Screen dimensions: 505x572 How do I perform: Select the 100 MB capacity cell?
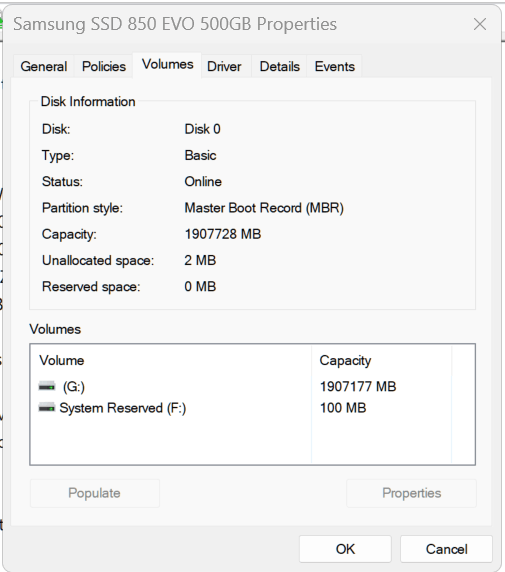point(343,408)
